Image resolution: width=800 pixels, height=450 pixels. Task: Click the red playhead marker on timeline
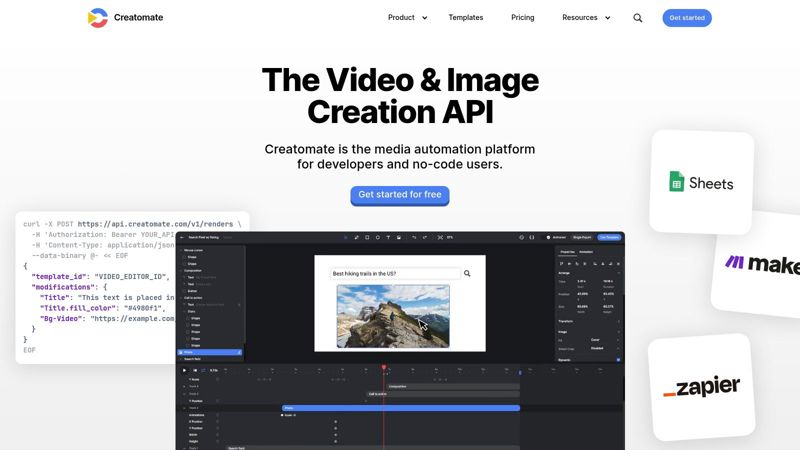coord(384,367)
